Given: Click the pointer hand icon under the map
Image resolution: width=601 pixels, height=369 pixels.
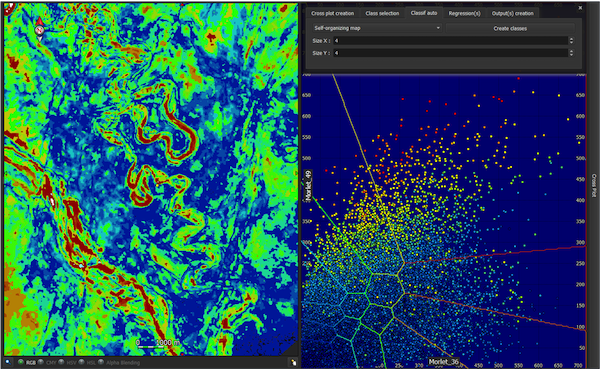Looking at the screenshot, I should pos(294,362).
